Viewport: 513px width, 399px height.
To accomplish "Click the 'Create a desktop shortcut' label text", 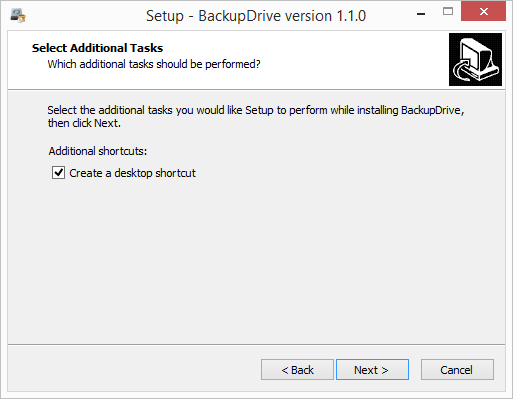I will tap(132, 173).
